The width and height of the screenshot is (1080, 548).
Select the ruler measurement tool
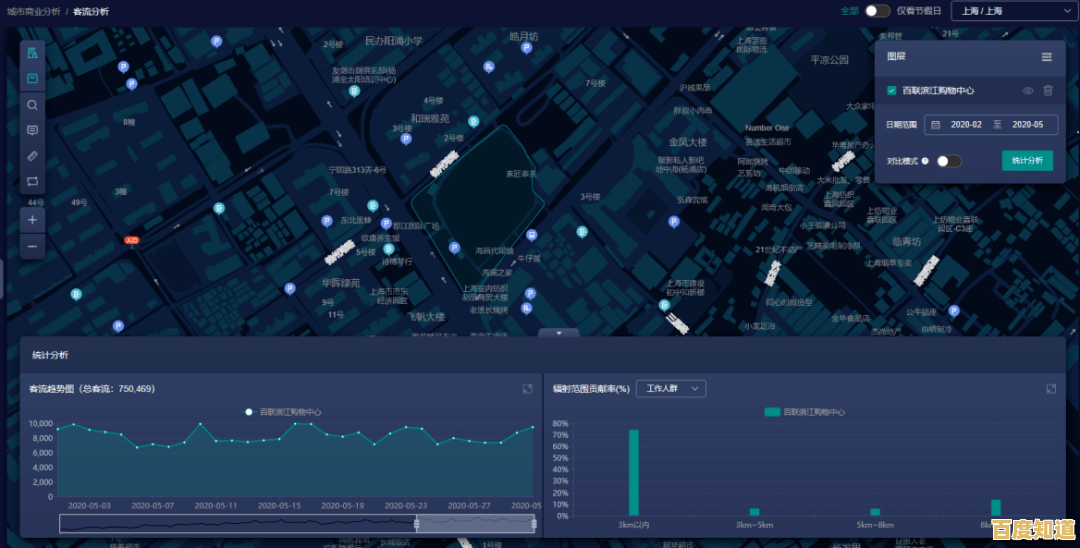coord(32,156)
